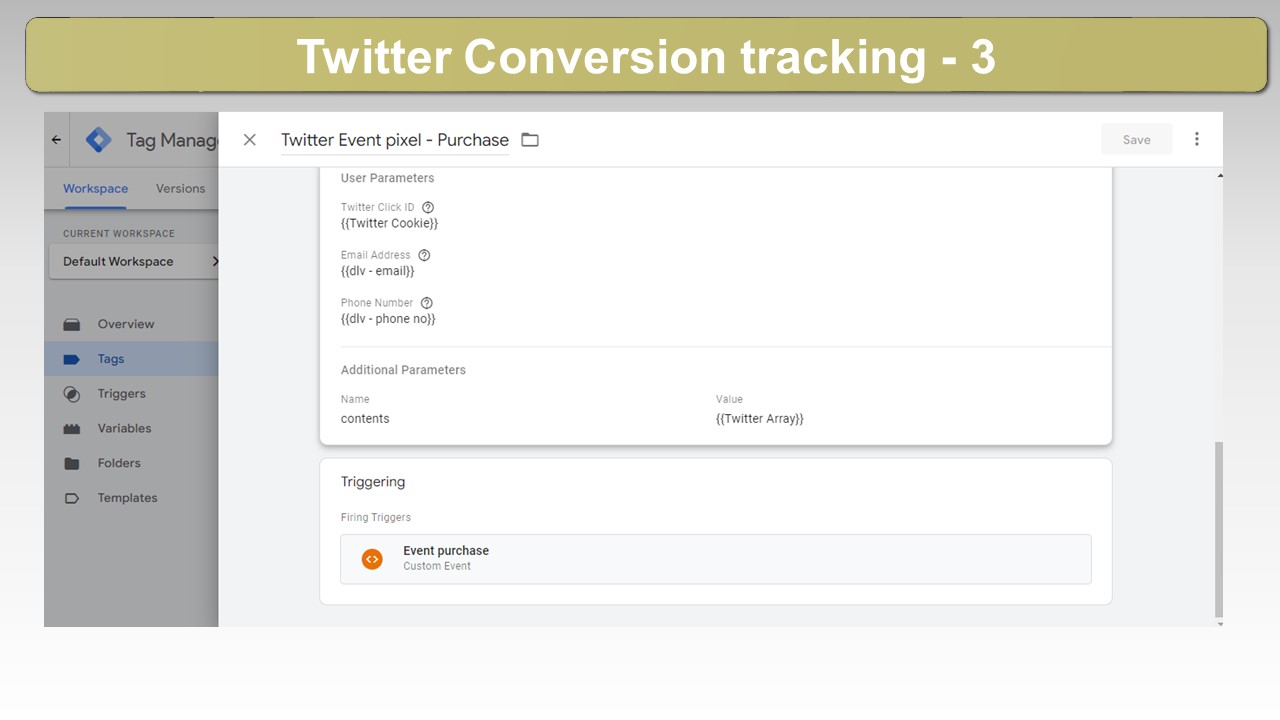
Task: Close the tag editor with X icon
Action: [x=250, y=140]
